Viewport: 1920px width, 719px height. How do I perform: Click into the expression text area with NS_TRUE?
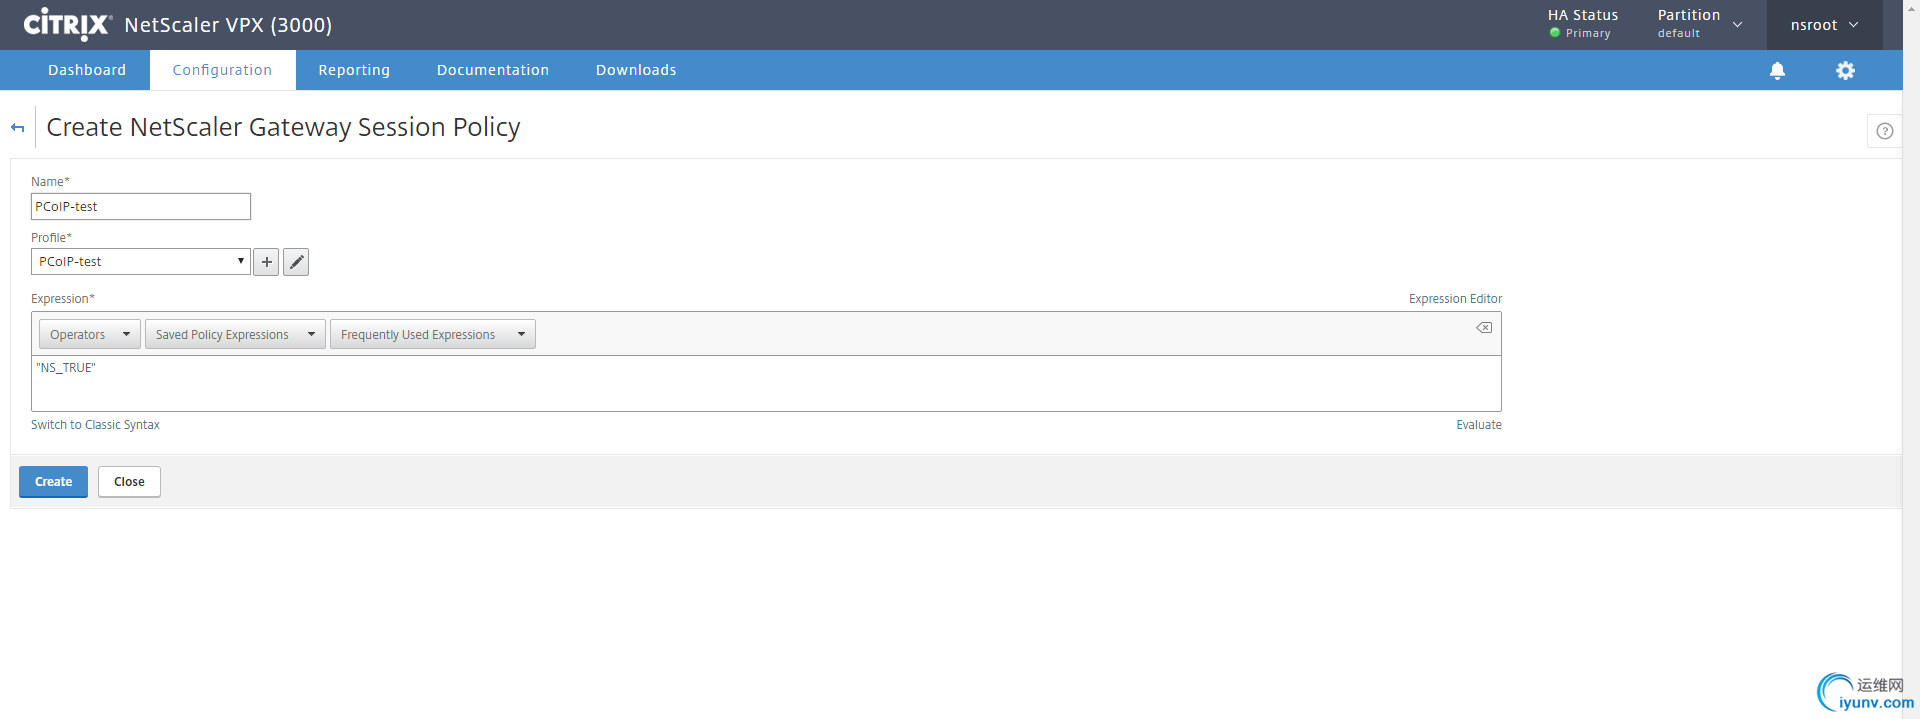click(x=766, y=383)
